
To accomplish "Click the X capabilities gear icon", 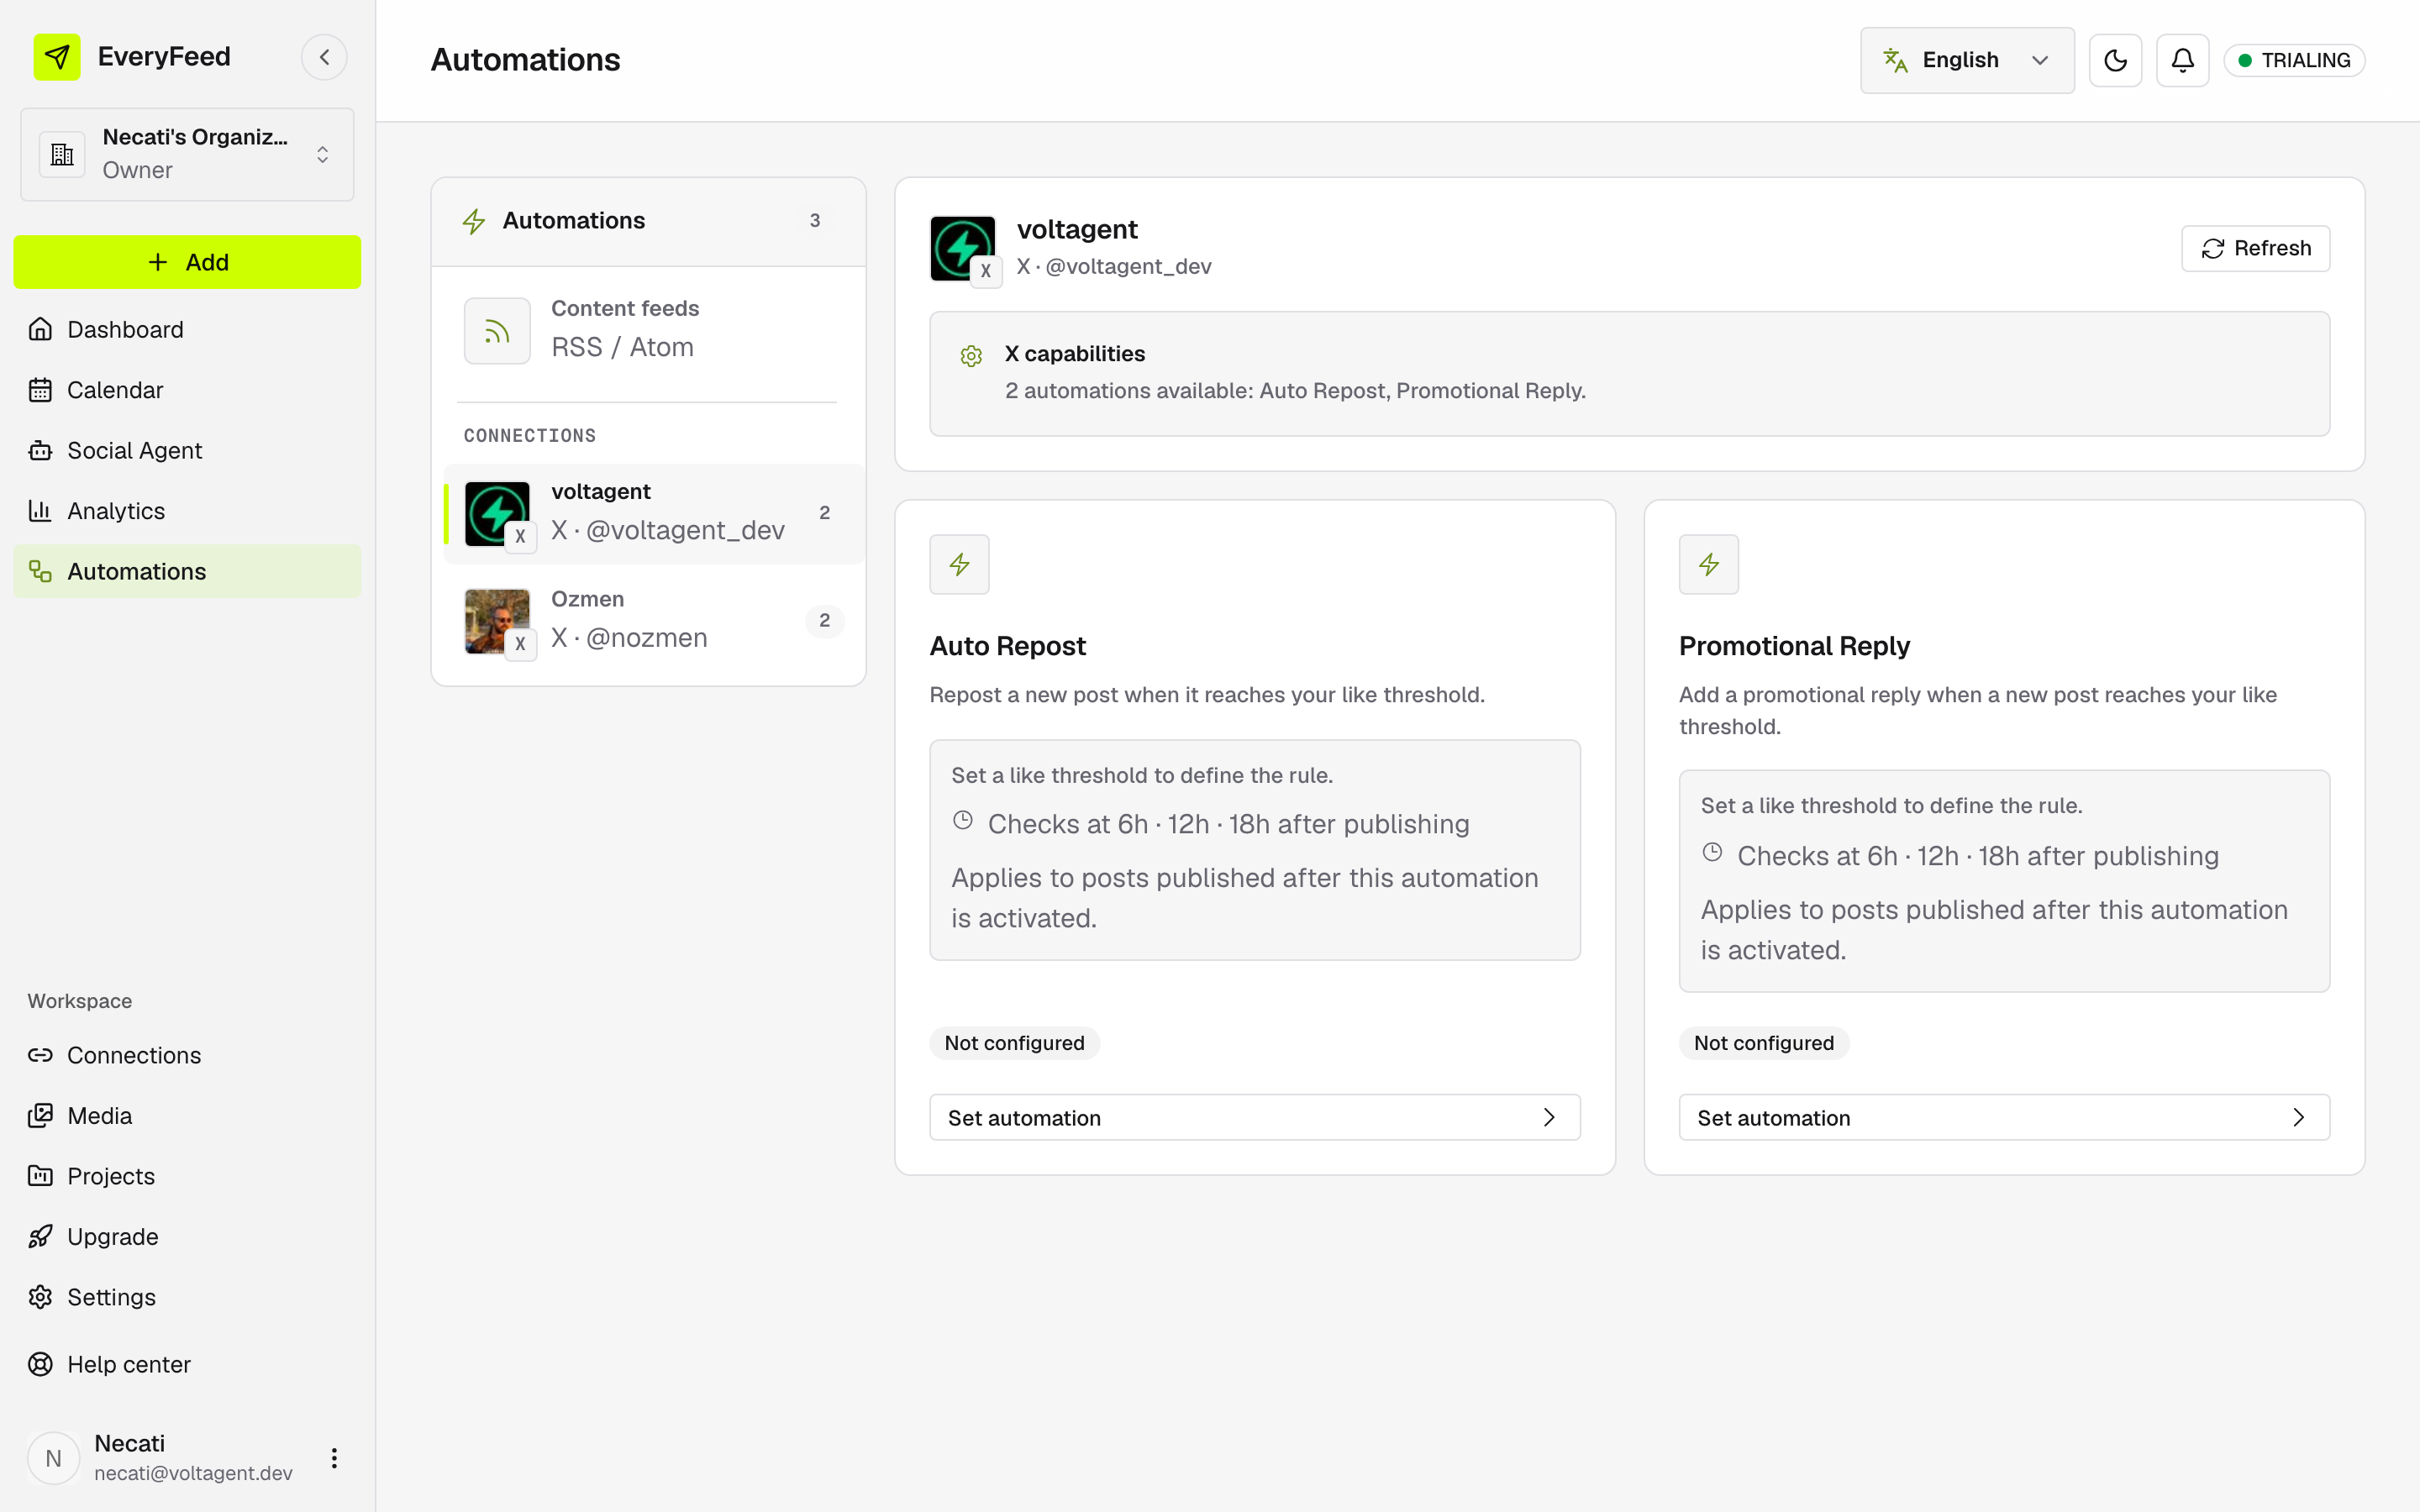I will click(970, 355).
